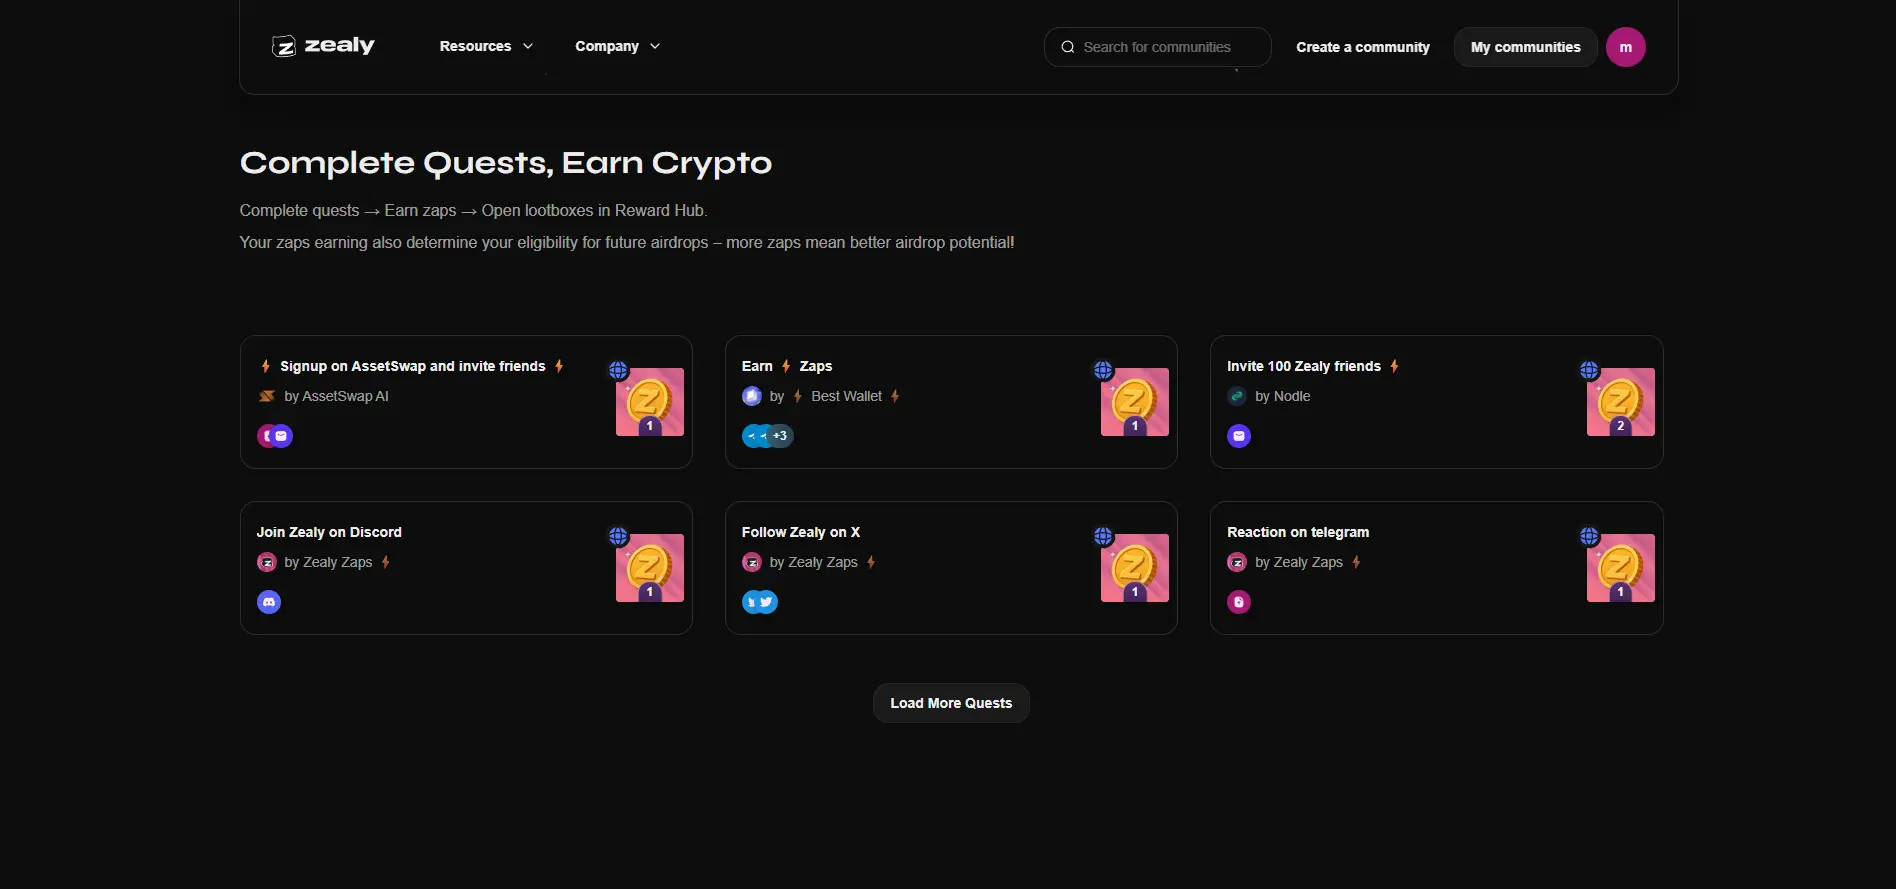Open the user avatar 'm' menu
The height and width of the screenshot is (889, 1896).
click(1625, 47)
